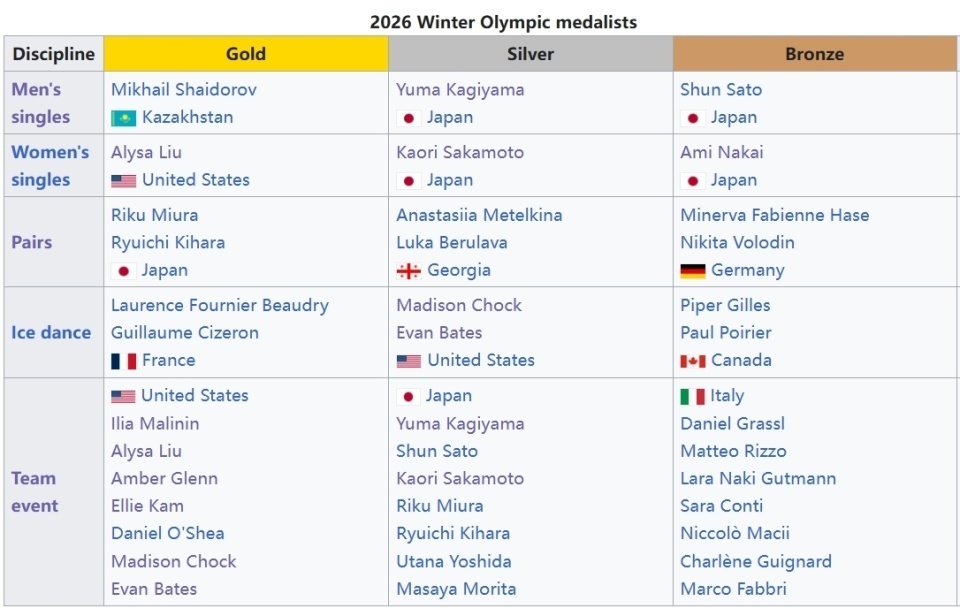Click the Ilia Malinin link

(x=155, y=424)
